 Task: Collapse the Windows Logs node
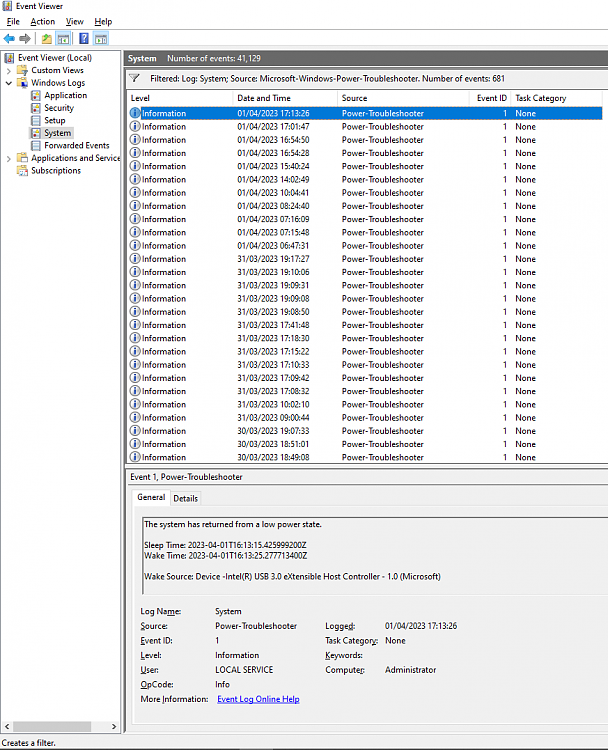click(9, 83)
